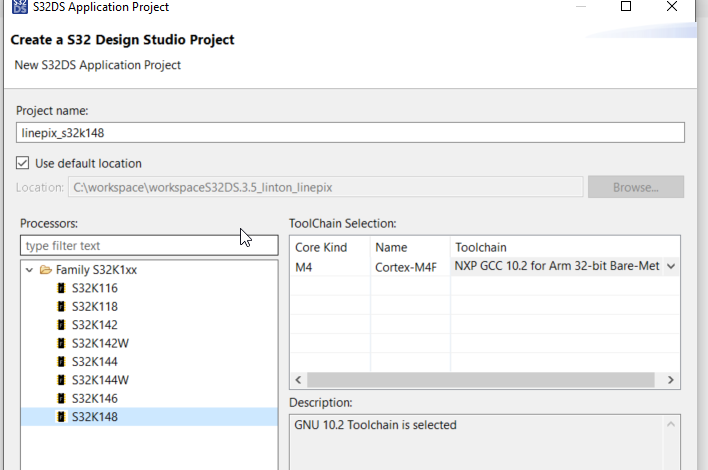Click the toolchain table left scroll arrow
708x470 pixels.
point(297,380)
